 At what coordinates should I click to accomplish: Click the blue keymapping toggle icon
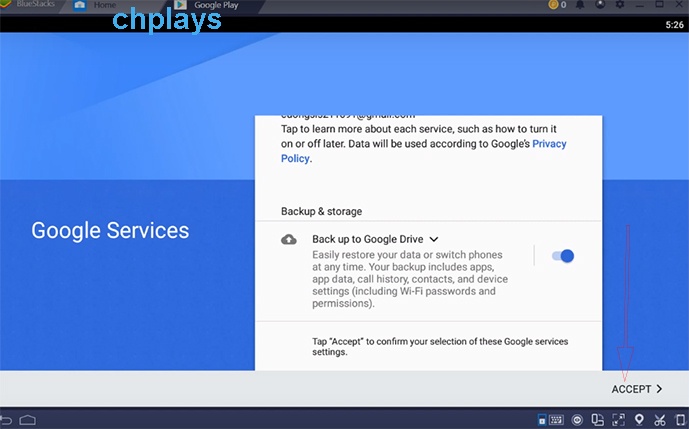(542, 420)
